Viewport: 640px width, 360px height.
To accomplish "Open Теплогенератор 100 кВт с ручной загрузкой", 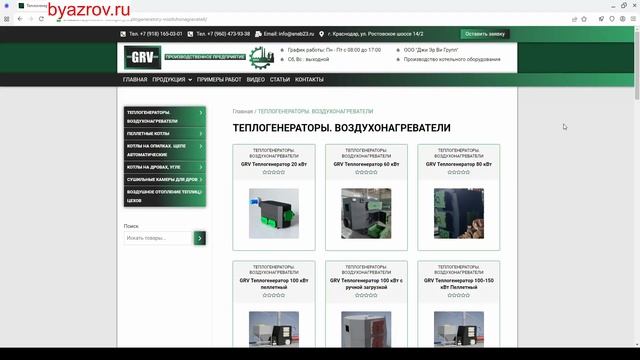I will 366,284.
